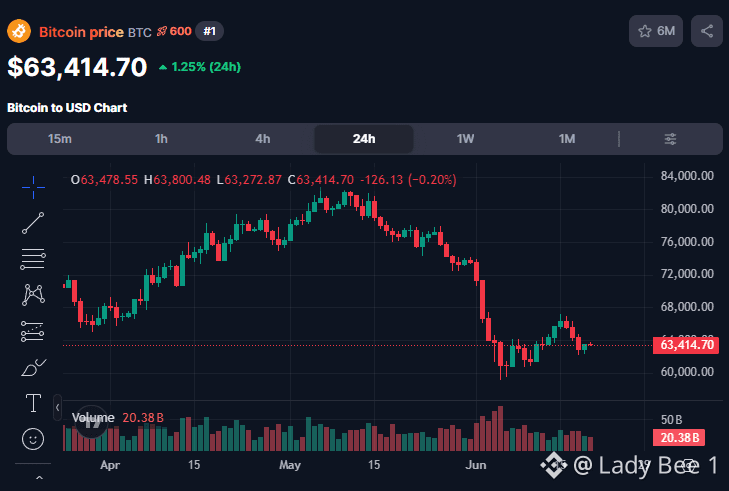The height and width of the screenshot is (491, 729).
Task: Click the L63,272.87 low value
Action: (x=249, y=180)
